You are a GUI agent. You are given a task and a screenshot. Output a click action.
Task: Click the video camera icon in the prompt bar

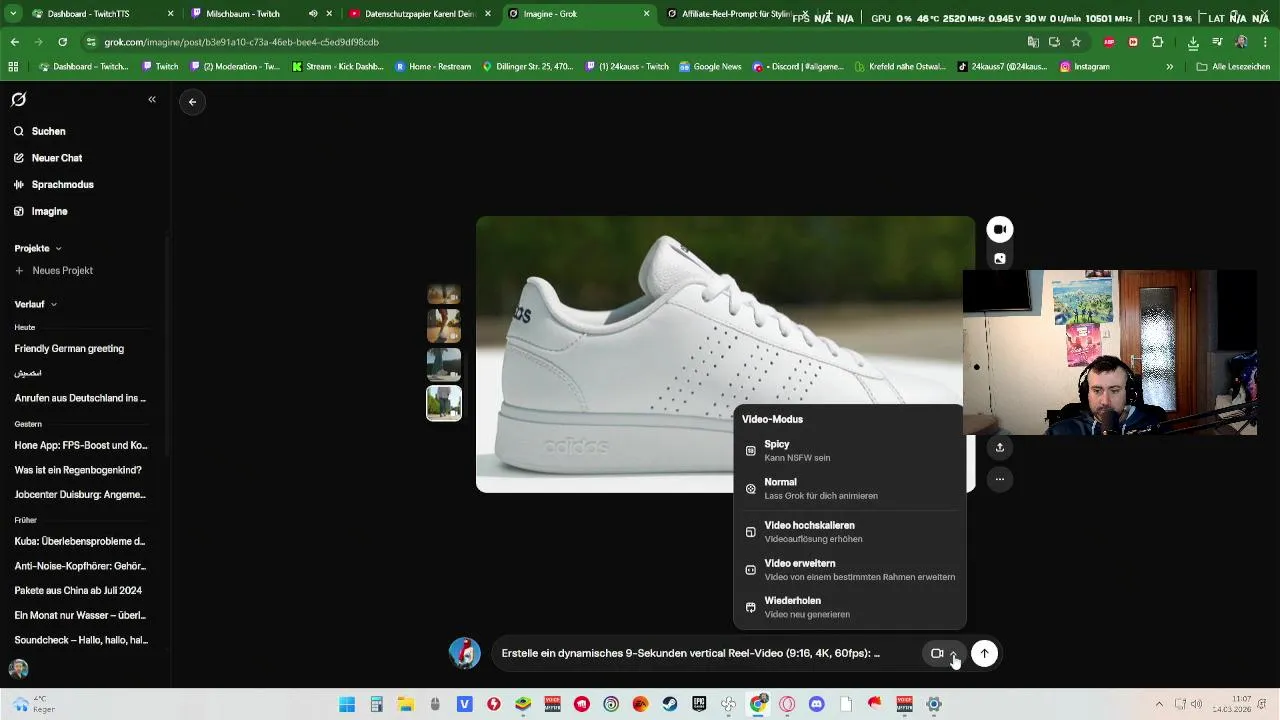[x=937, y=653]
